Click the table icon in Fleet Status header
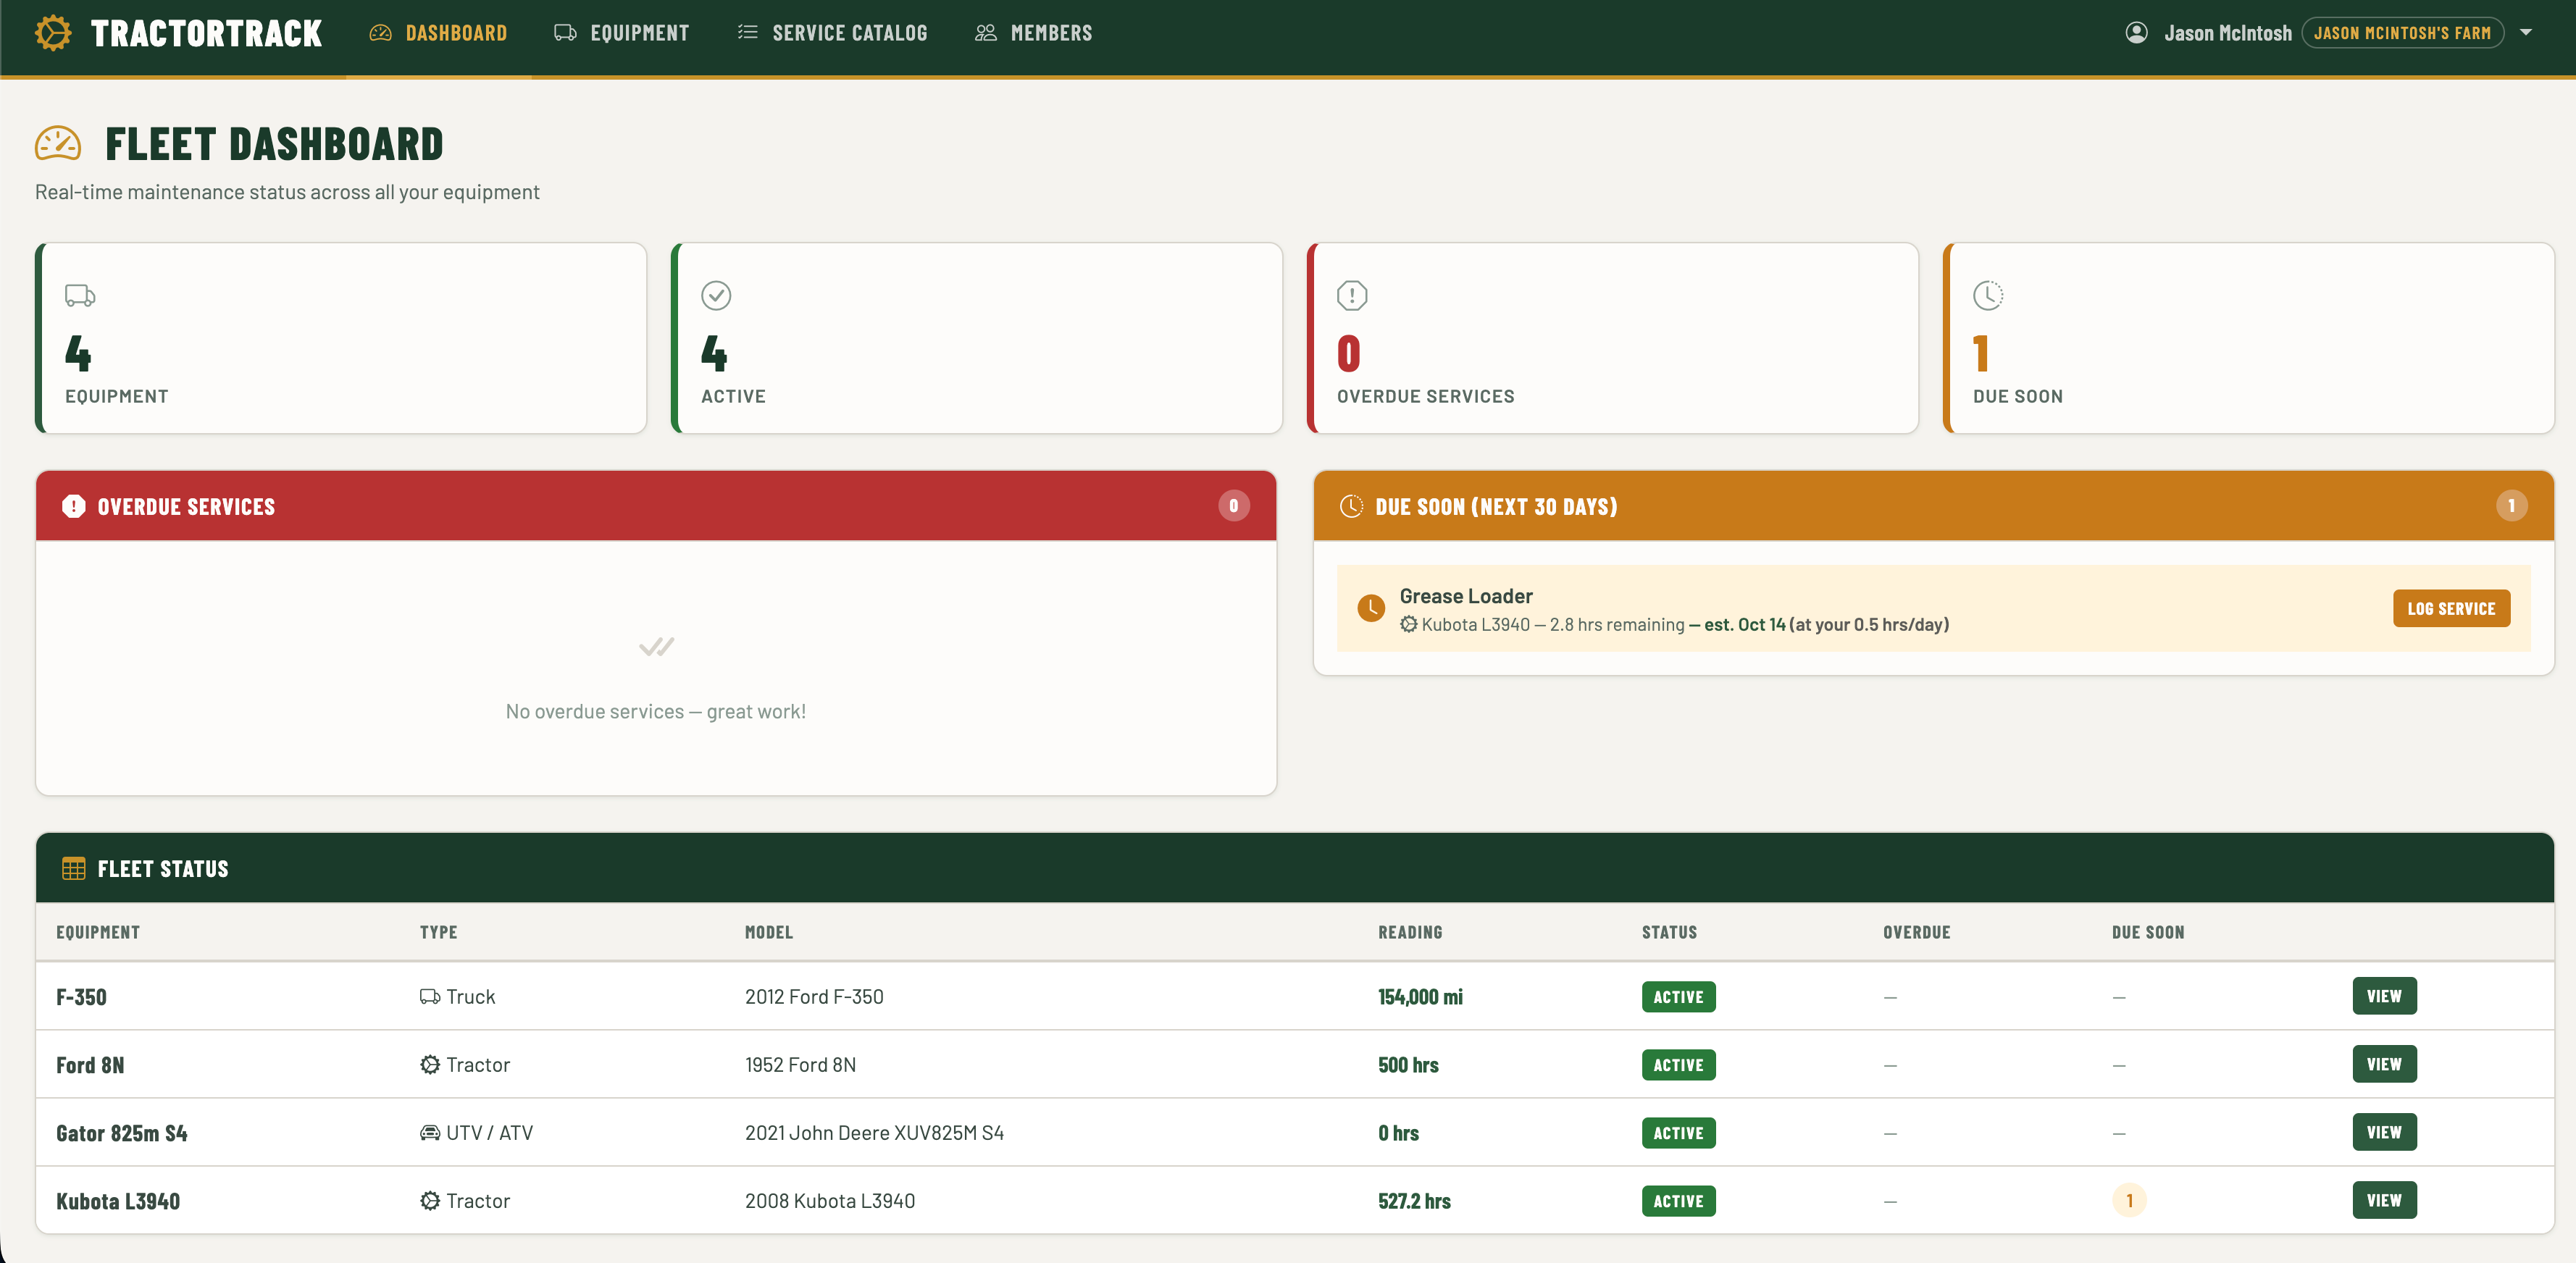 tap(74, 868)
